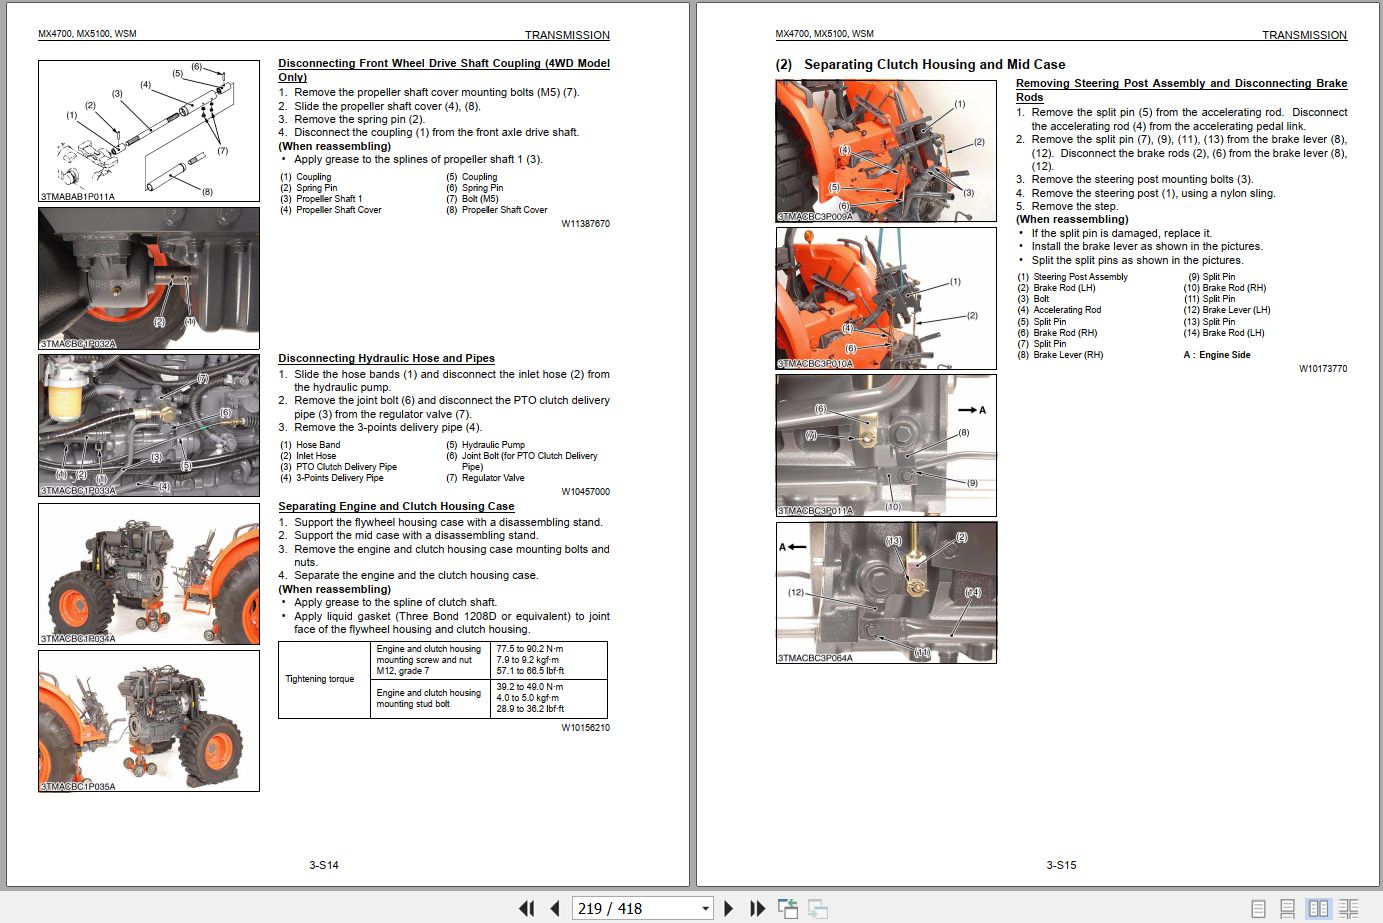Click the (3) PTO Clutch Delivery Pipe legend entry
The height and width of the screenshot is (923, 1383).
pyautogui.click(x=339, y=467)
